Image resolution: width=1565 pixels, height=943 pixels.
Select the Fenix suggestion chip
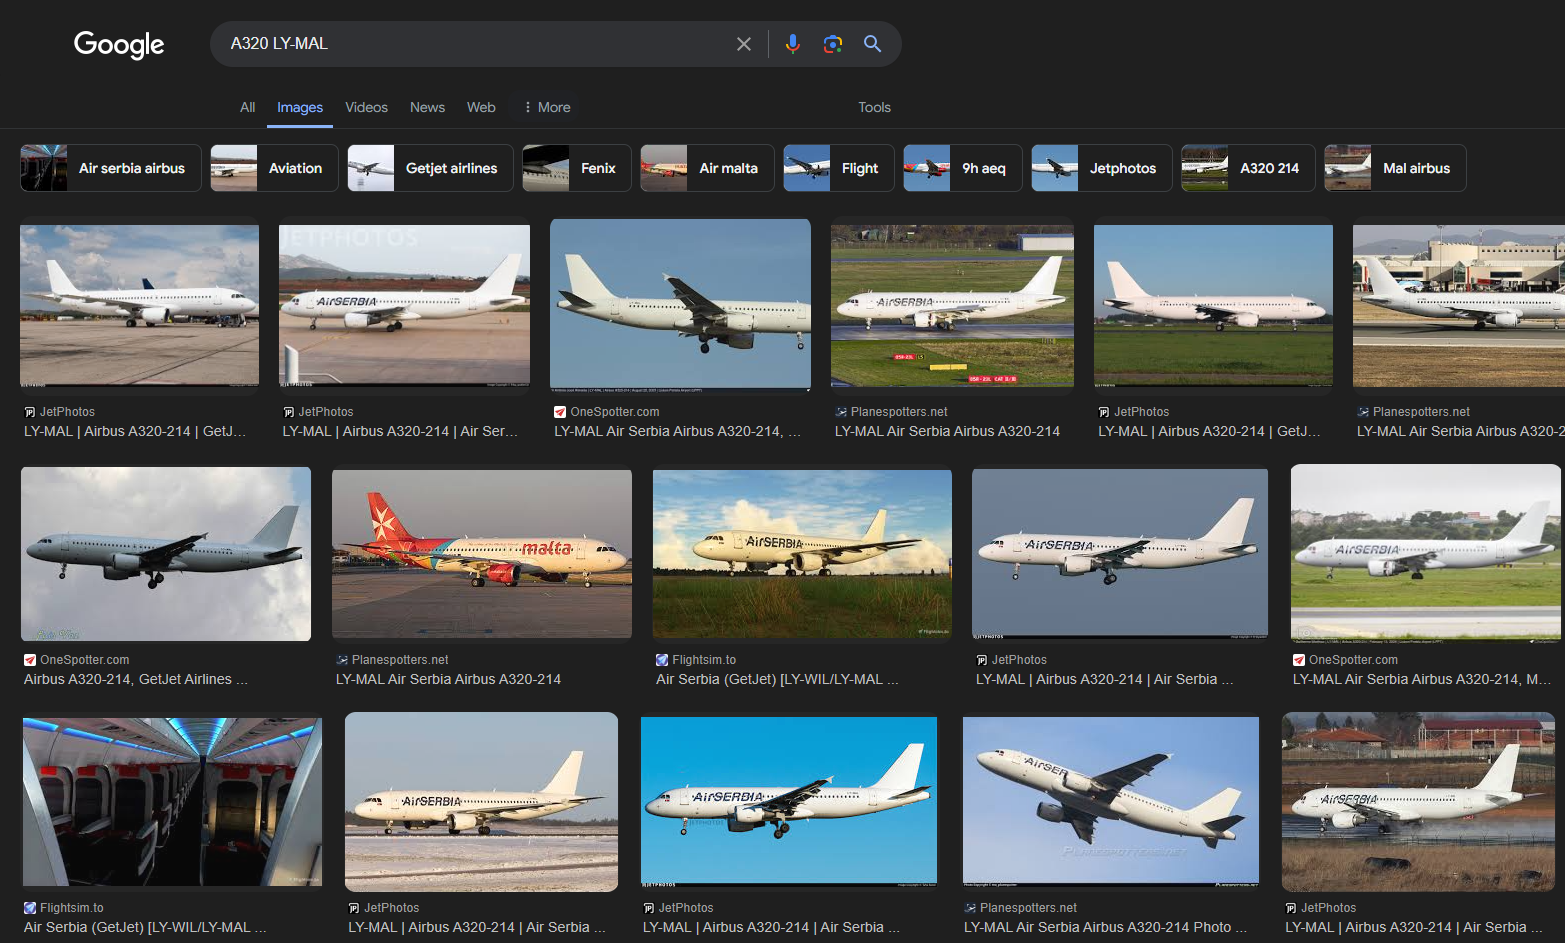click(x=577, y=168)
